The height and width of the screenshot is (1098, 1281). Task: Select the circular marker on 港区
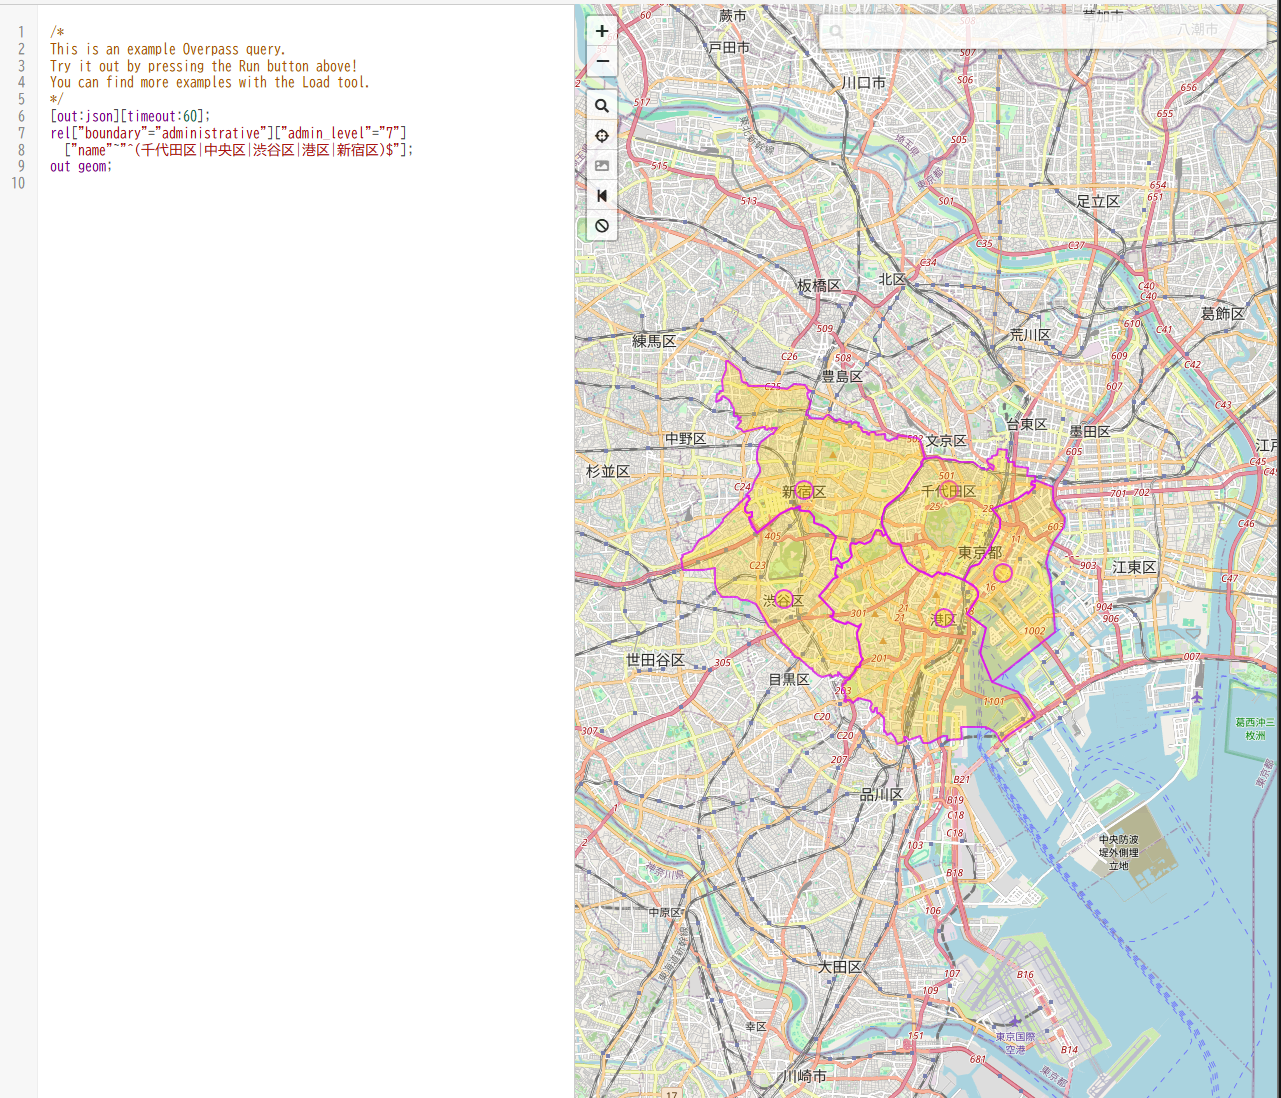[x=944, y=618]
